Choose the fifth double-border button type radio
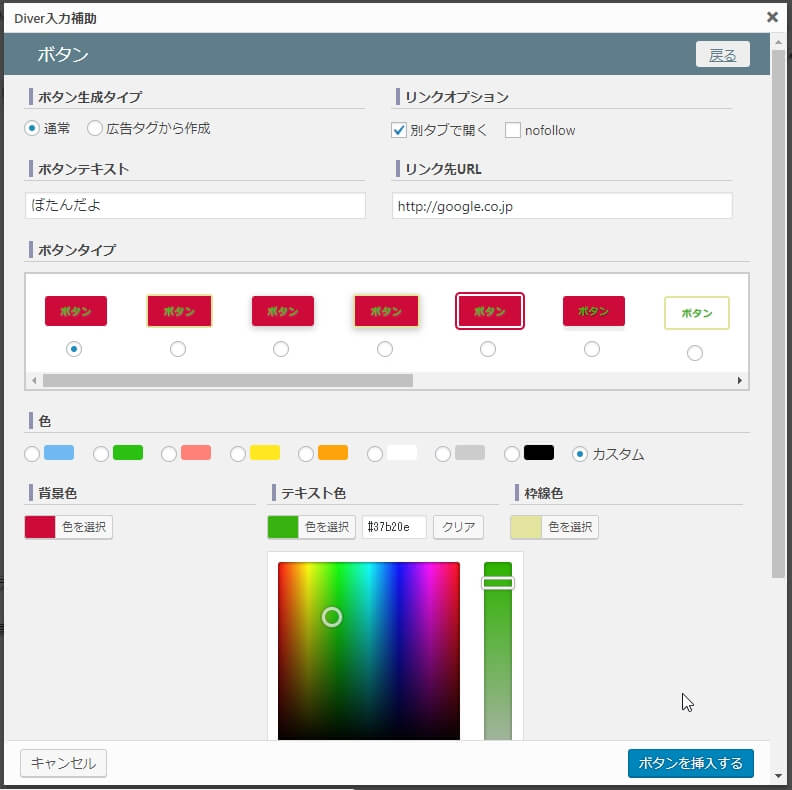 488,349
